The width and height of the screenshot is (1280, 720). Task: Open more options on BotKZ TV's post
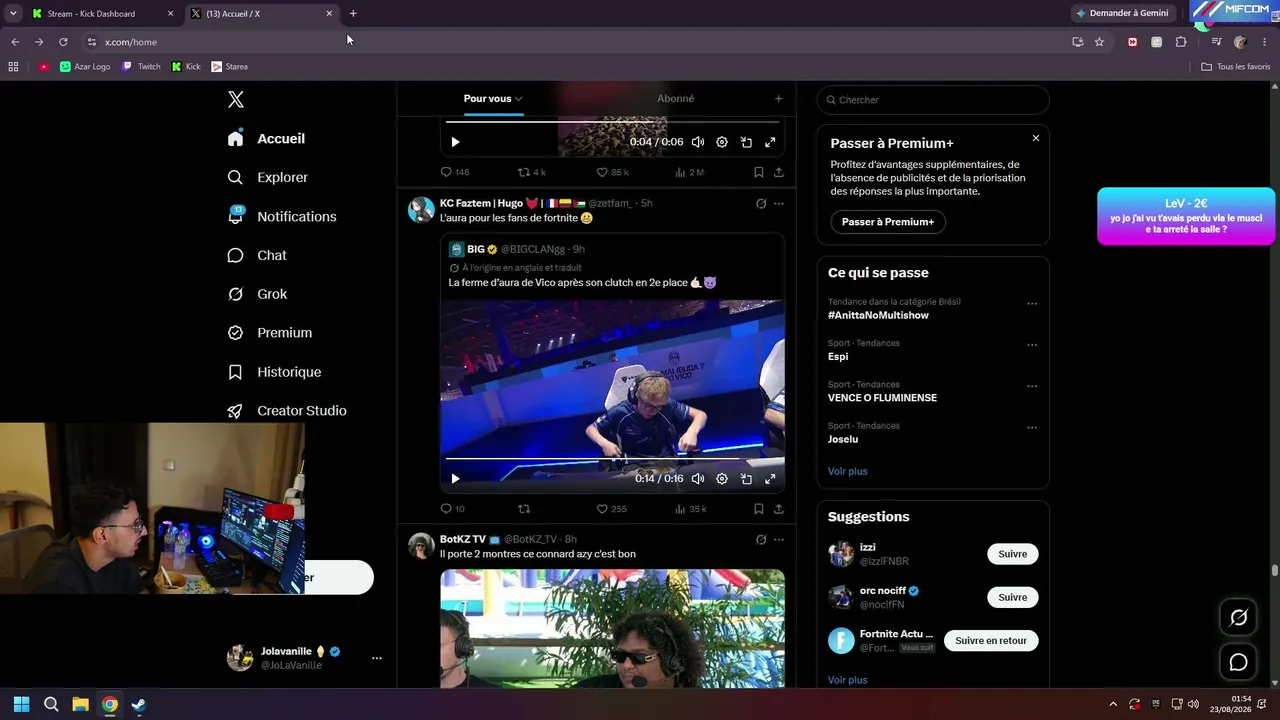tap(779, 539)
